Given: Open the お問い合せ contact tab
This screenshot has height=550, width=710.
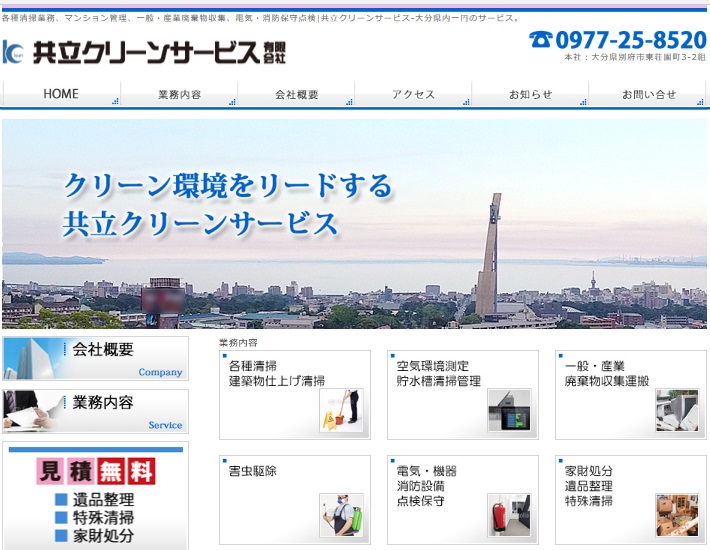Looking at the screenshot, I should pyautogui.click(x=648, y=94).
